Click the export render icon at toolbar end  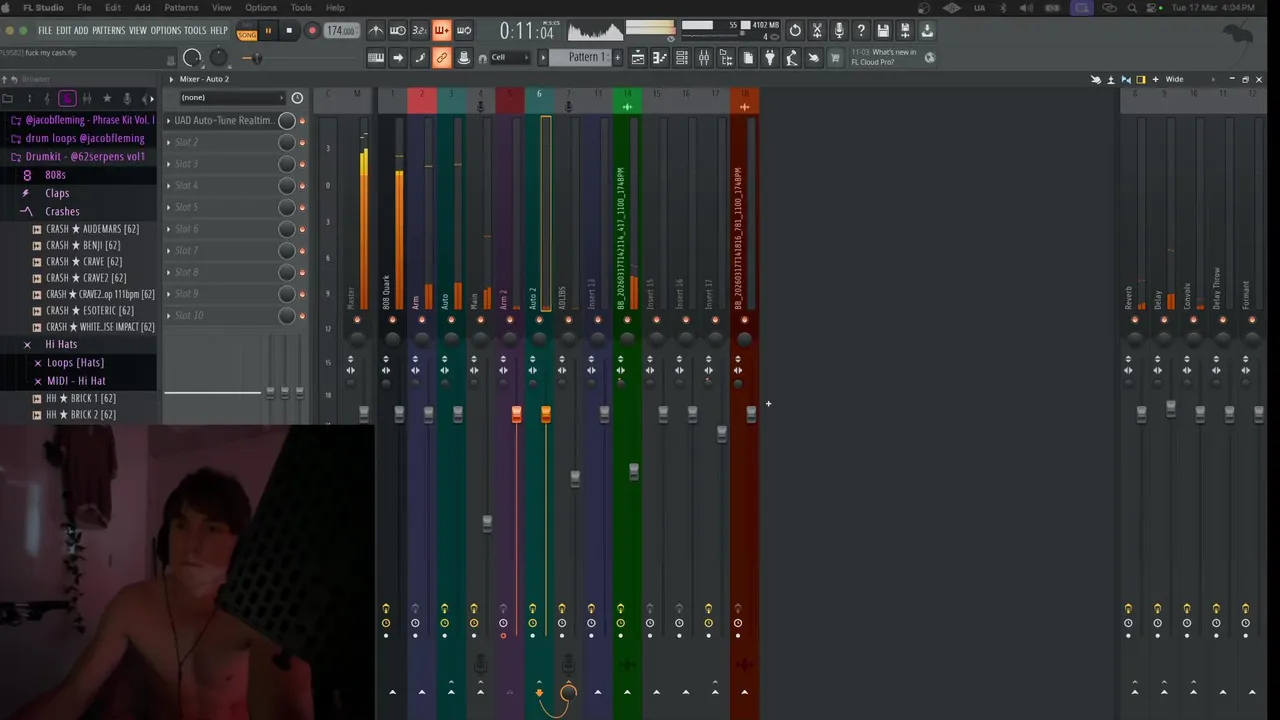[x=927, y=31]
